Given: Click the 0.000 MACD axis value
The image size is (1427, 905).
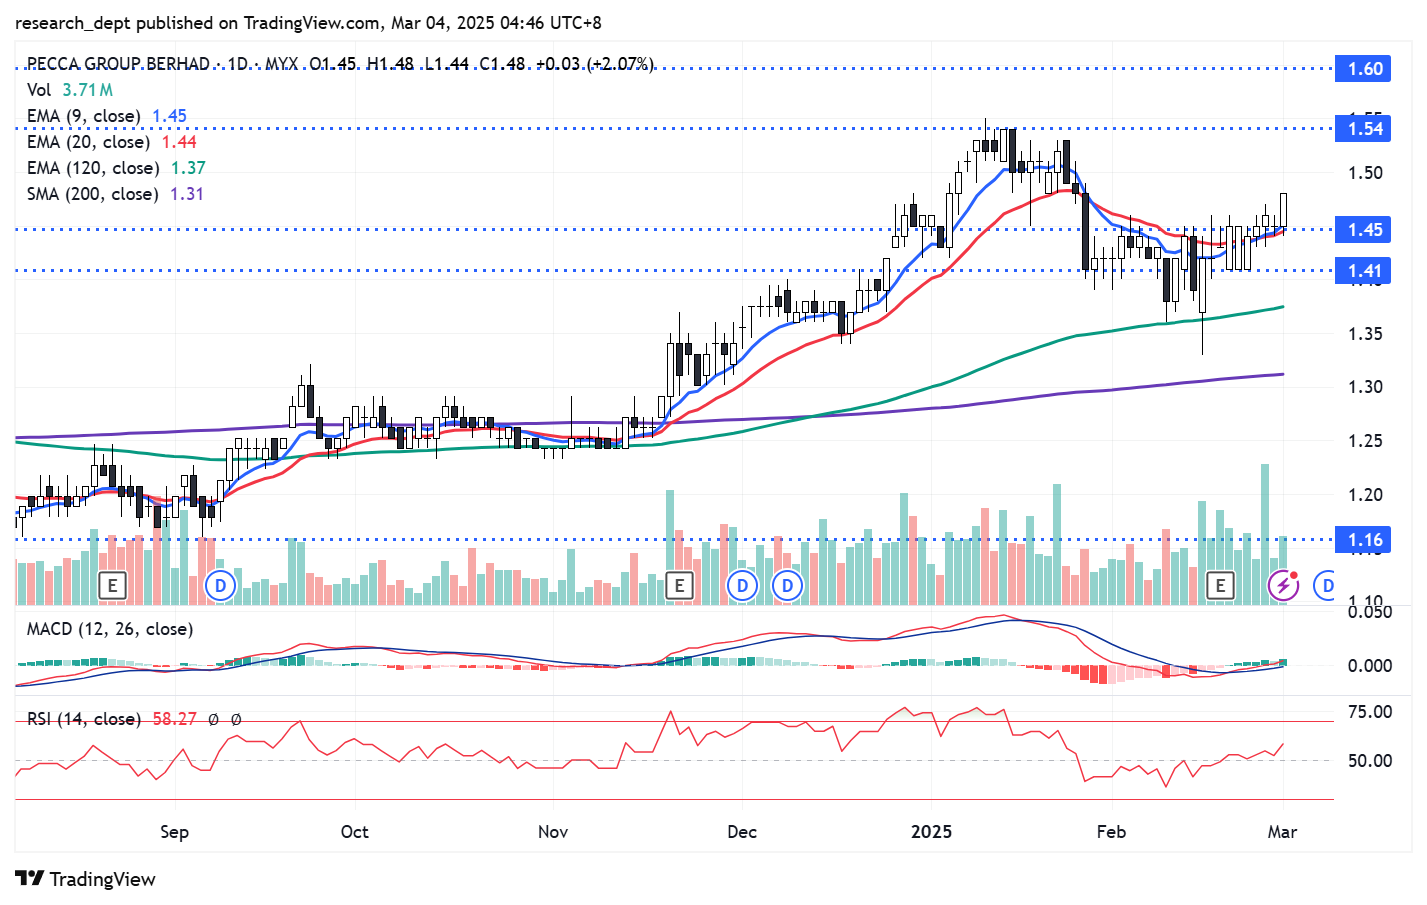Looking at the screenshot, I should pyautogui.click(x=1369, y=666).
